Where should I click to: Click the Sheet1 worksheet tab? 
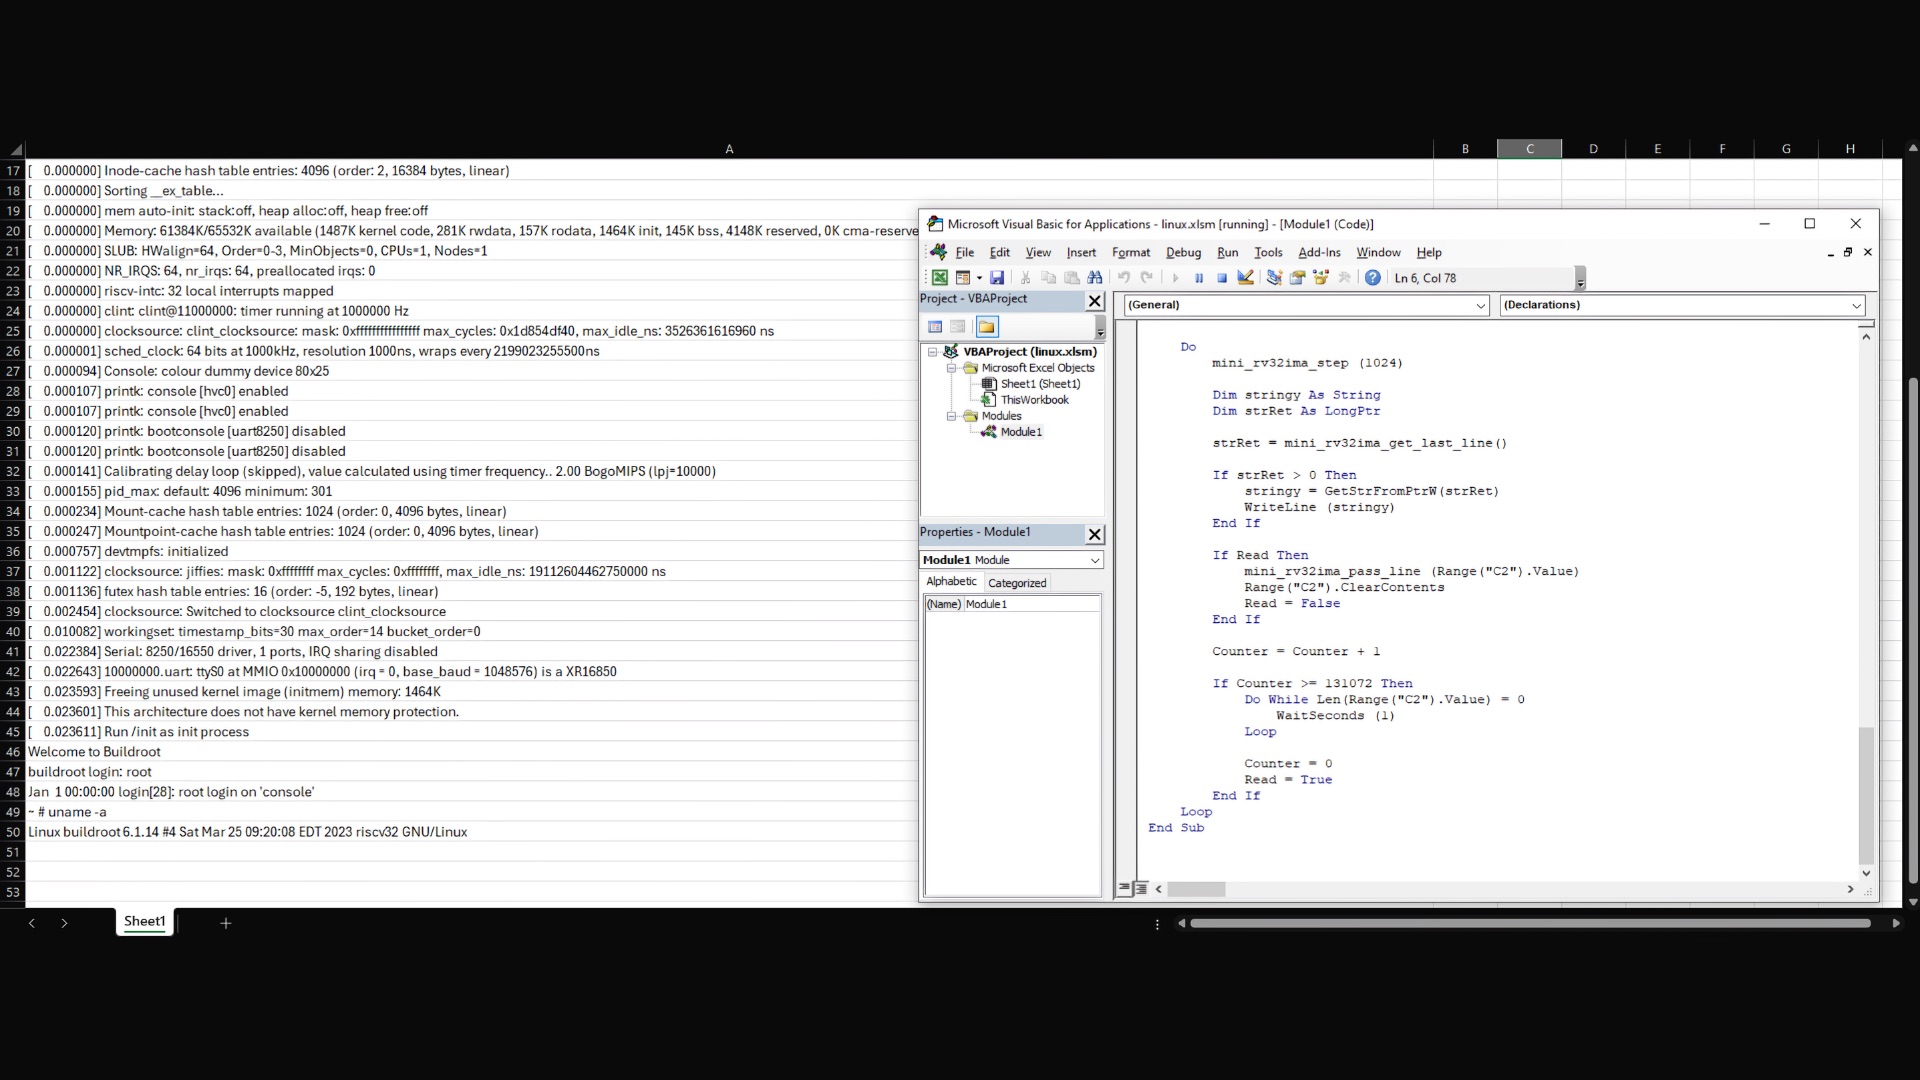point(145,922)
